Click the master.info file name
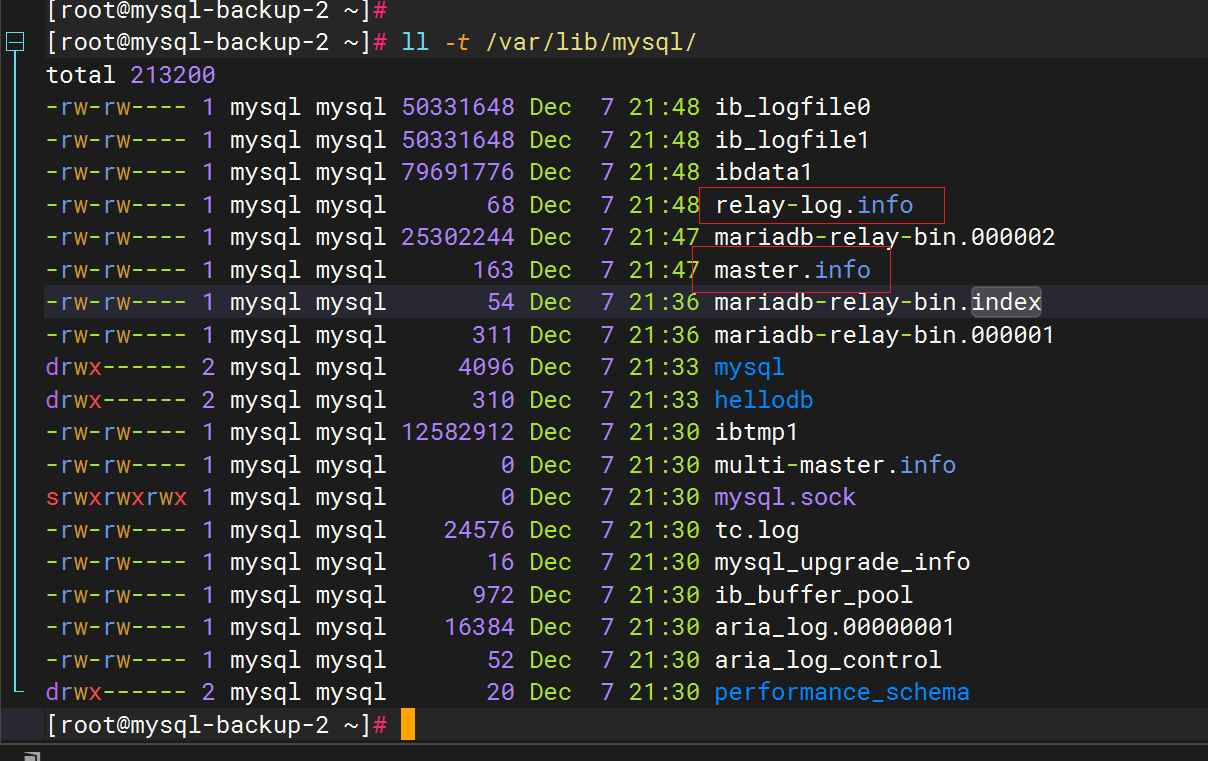 click(793, 270)
